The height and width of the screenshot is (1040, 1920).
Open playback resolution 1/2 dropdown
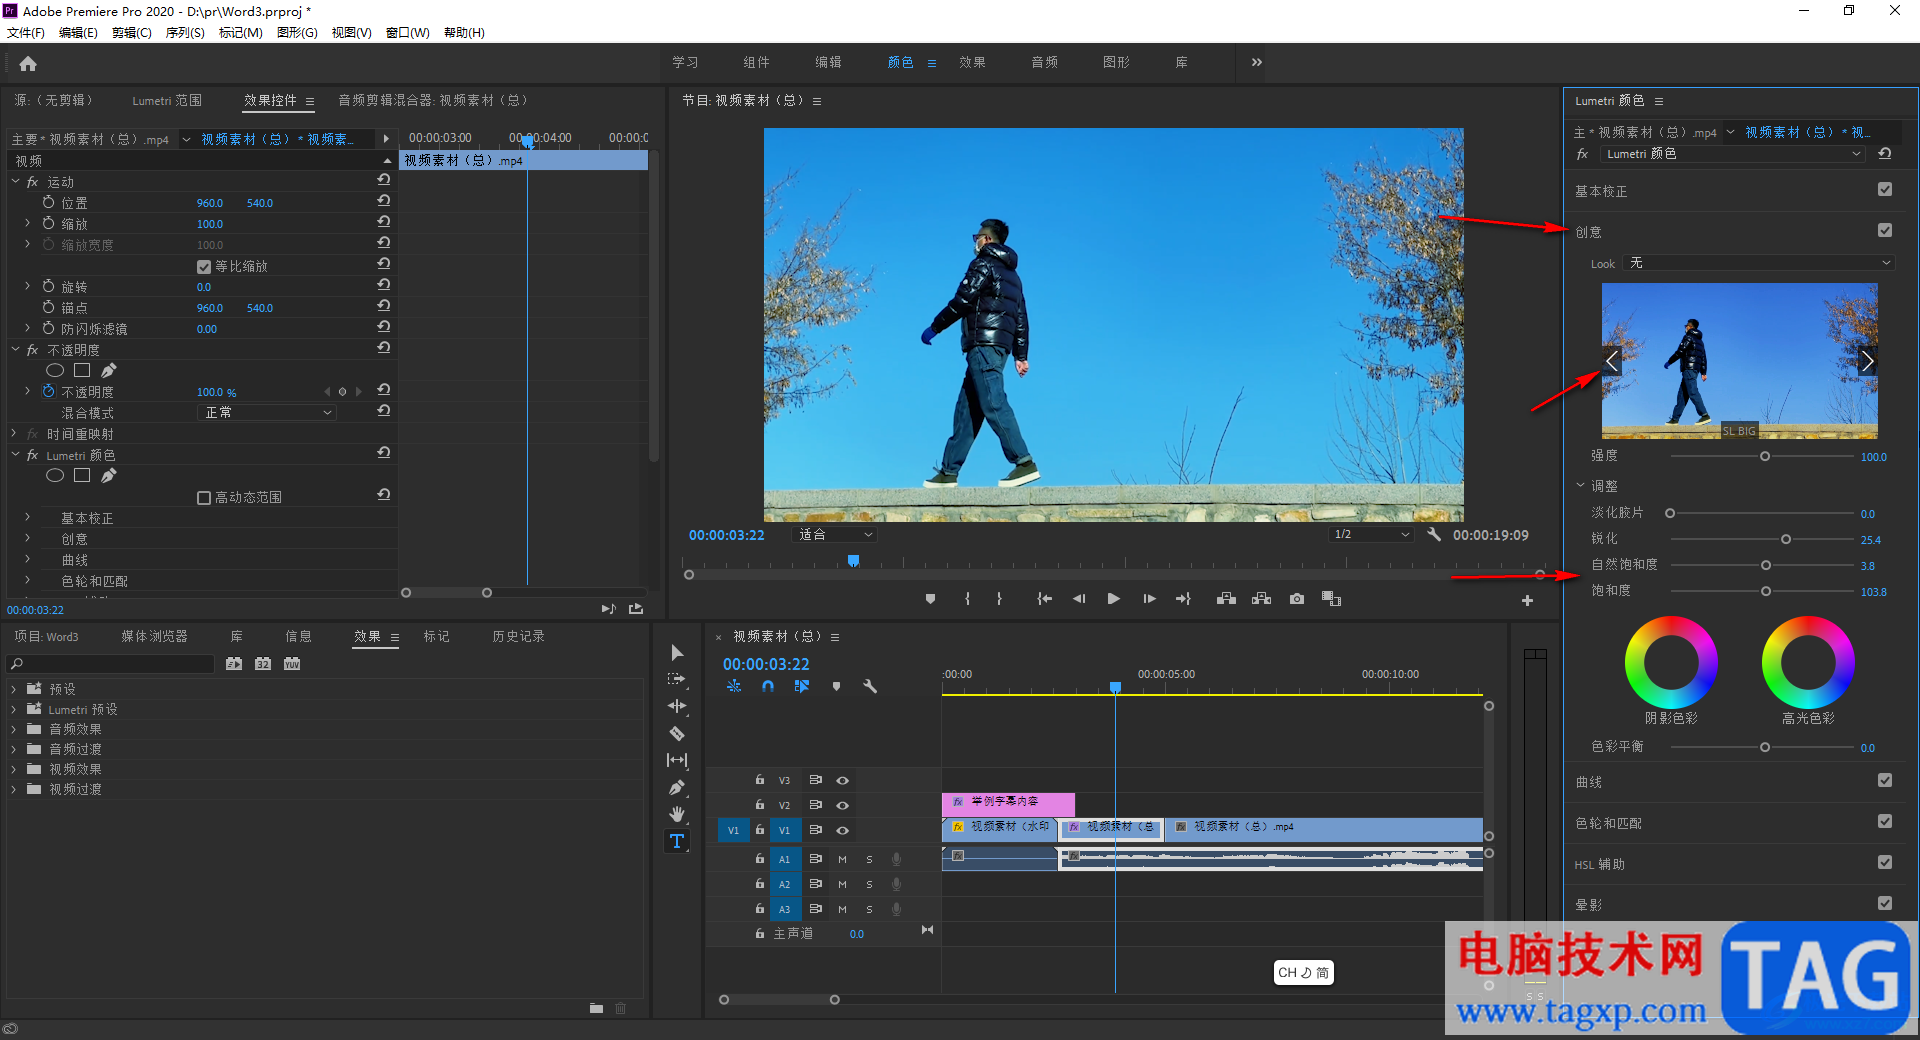pyautogui.click(x=1372, y=535)
